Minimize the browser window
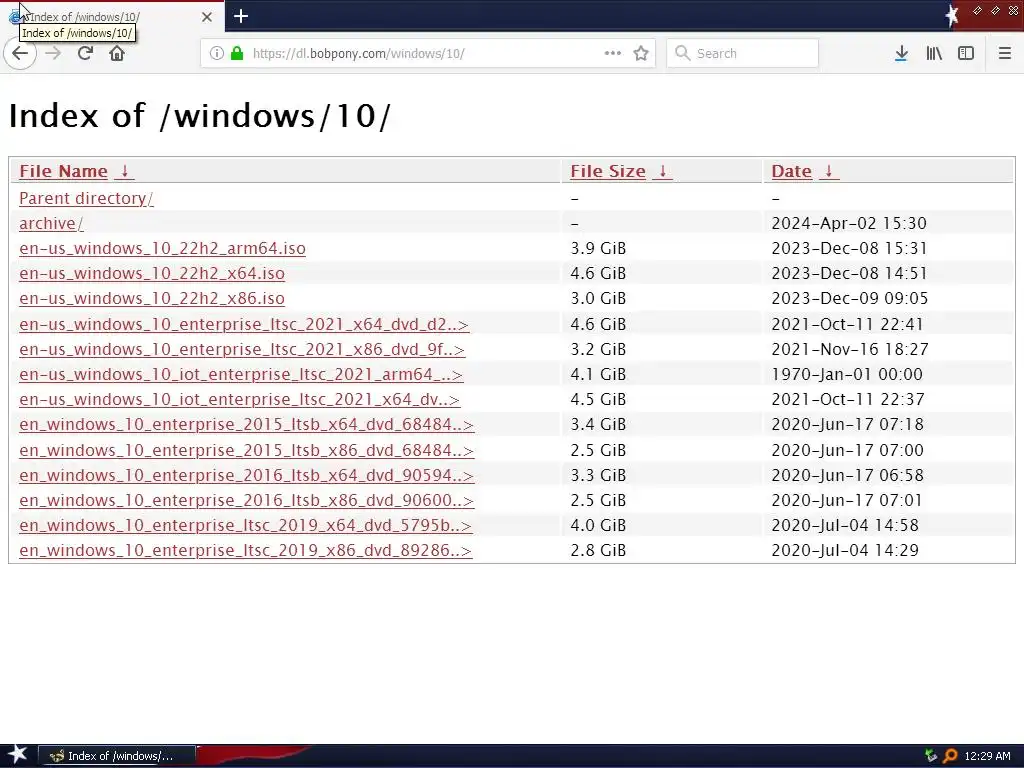Screen dimensions: 1024x768 coord(978,10)
